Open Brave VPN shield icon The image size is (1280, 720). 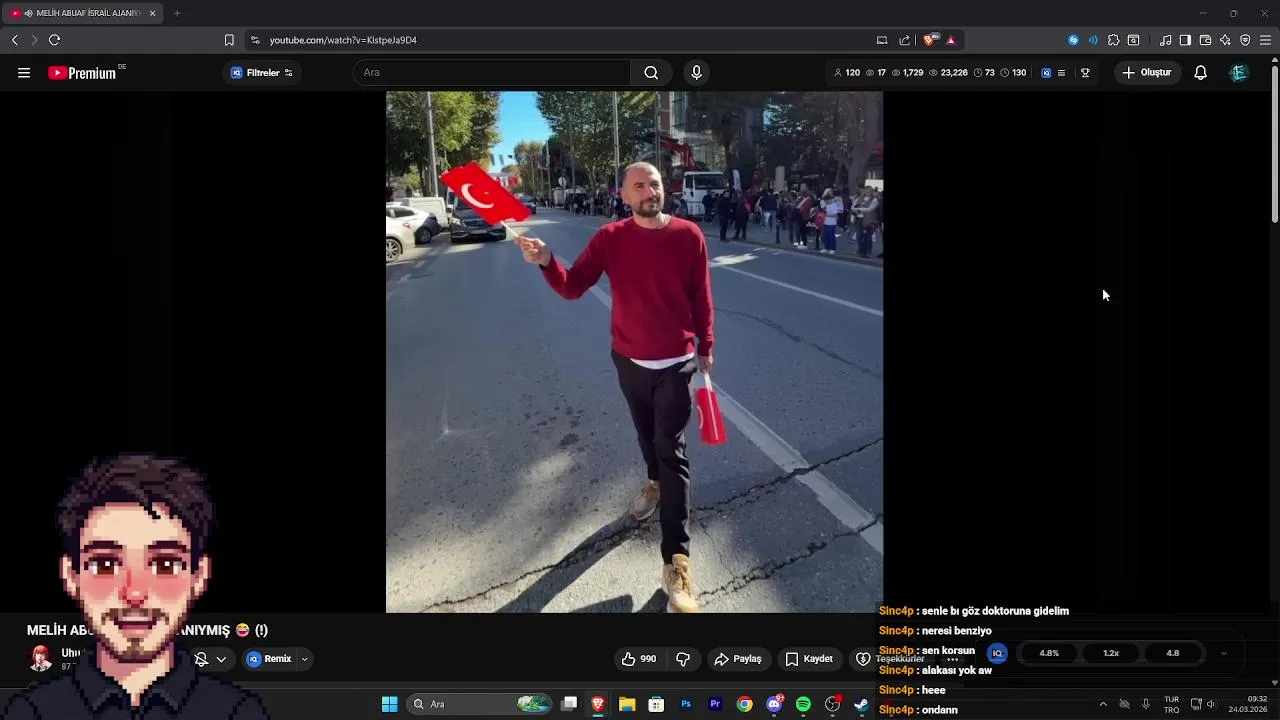(x=1245, y=40)
